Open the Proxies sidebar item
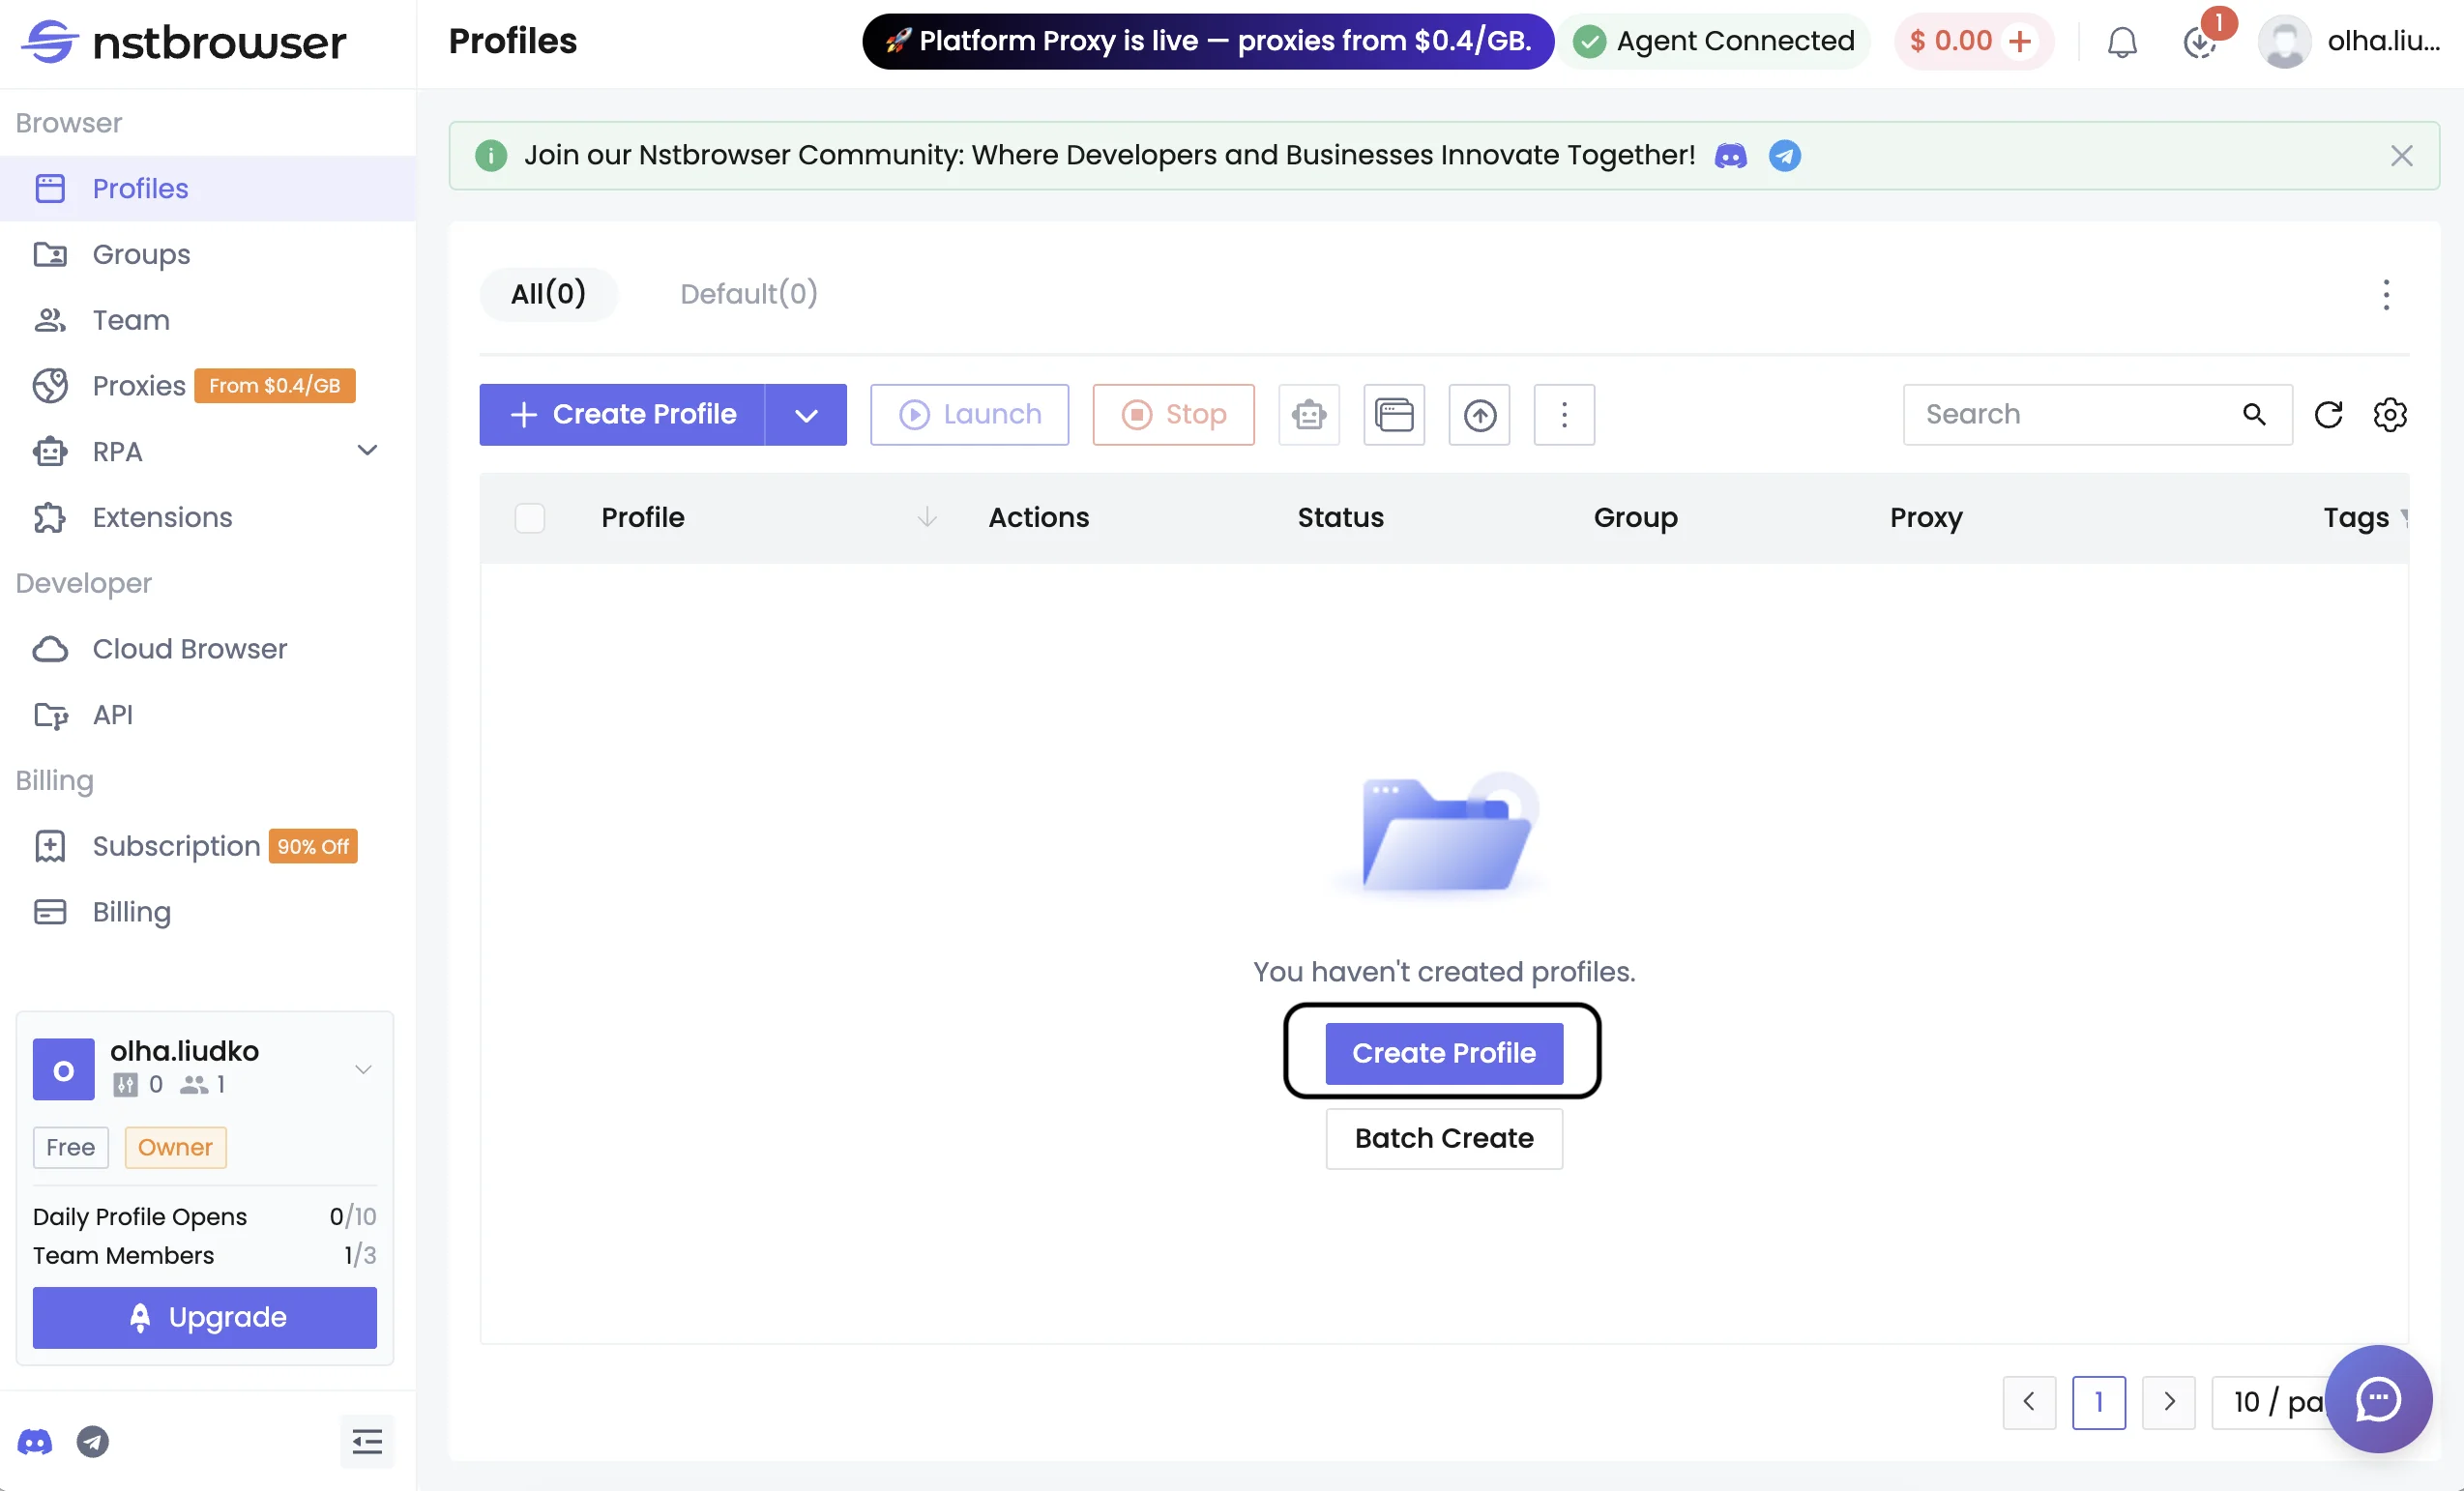The height and width of the screenshot is (1491, 2464). (x=140, y=385)
